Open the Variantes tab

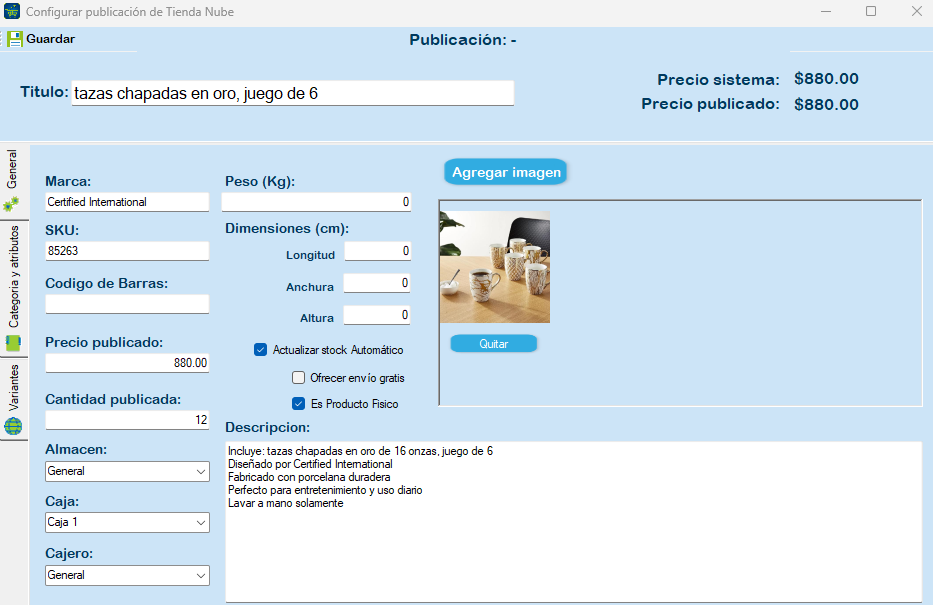point(13,390)
